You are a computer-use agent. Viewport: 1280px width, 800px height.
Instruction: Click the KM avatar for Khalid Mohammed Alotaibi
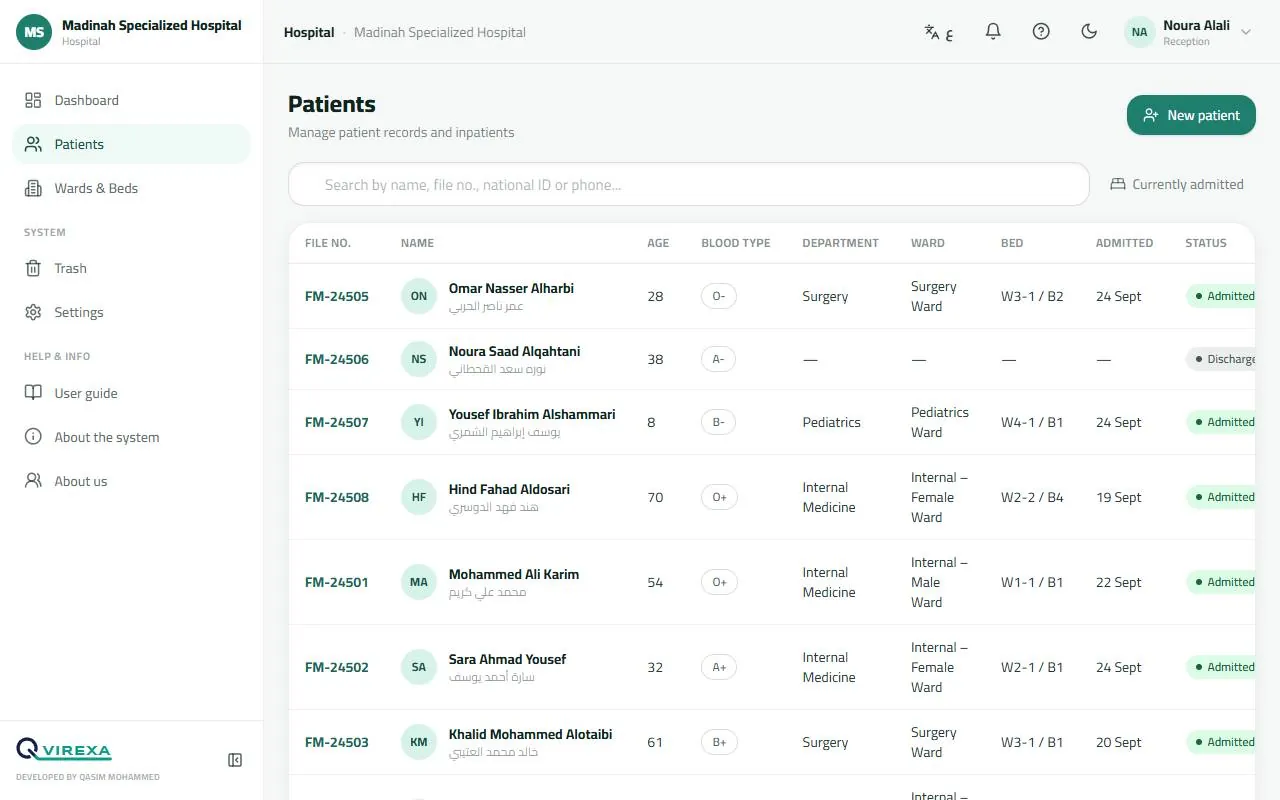tap(419, 742)
